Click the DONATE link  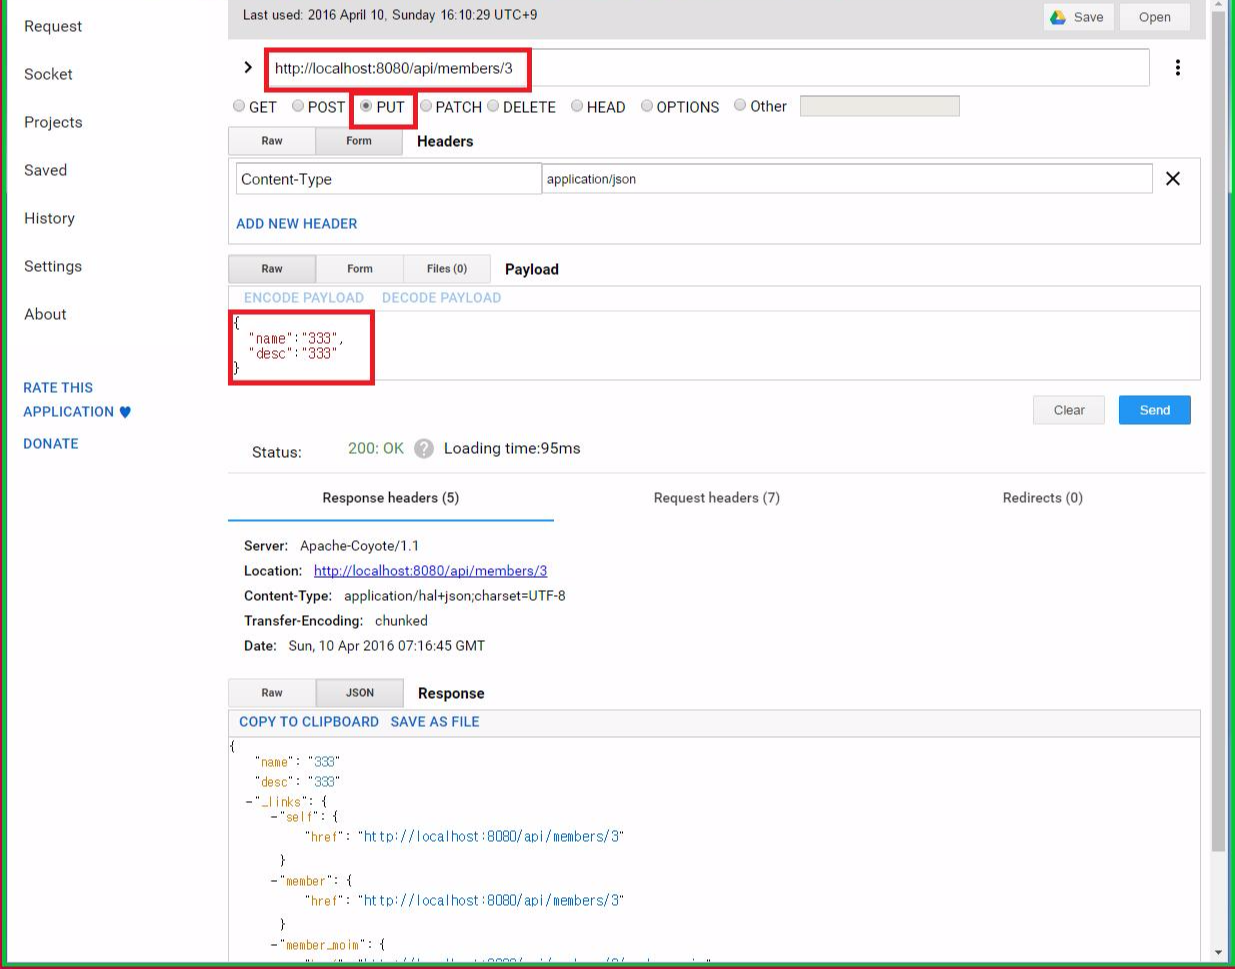click(x=51, y=444)
